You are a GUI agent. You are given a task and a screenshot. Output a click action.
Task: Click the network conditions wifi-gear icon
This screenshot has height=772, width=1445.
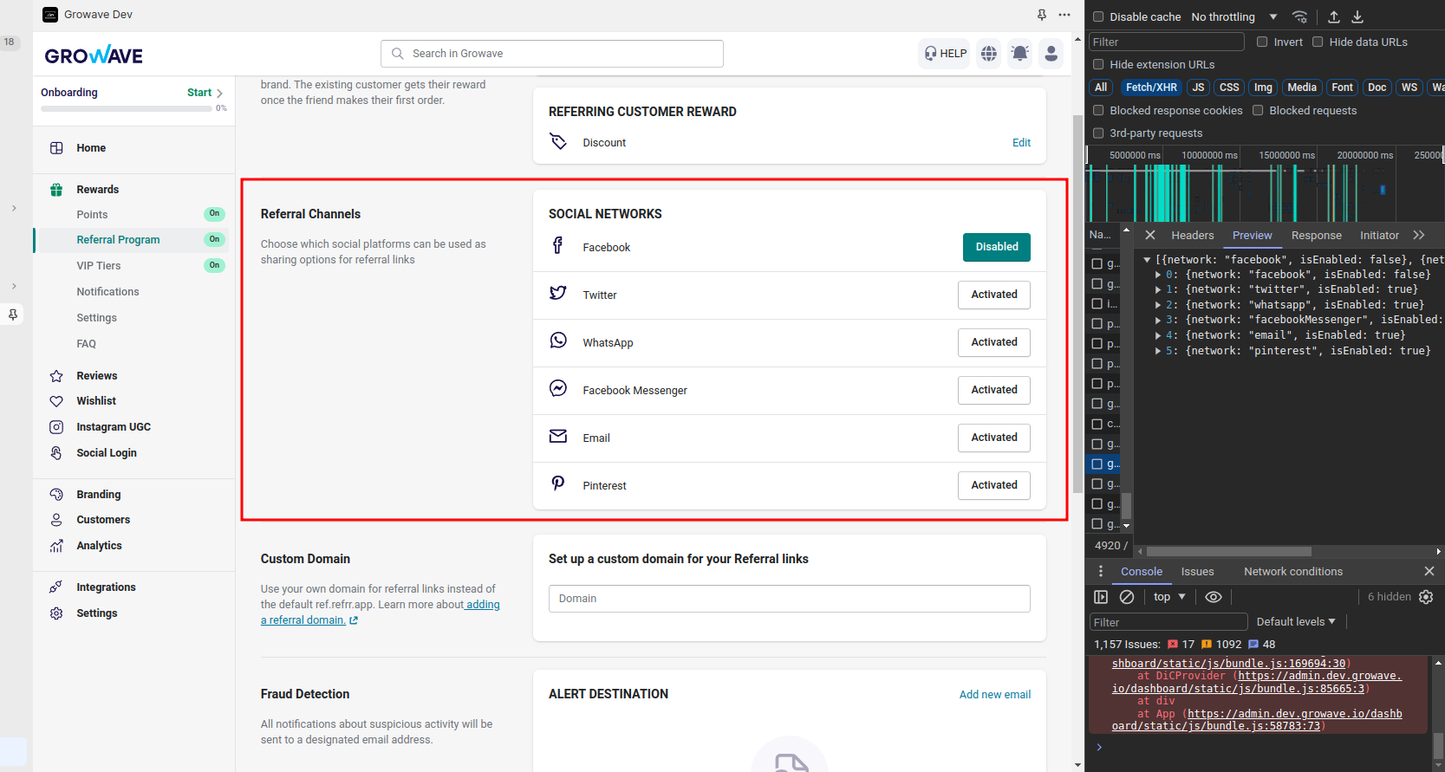[x=1300, y=17]
